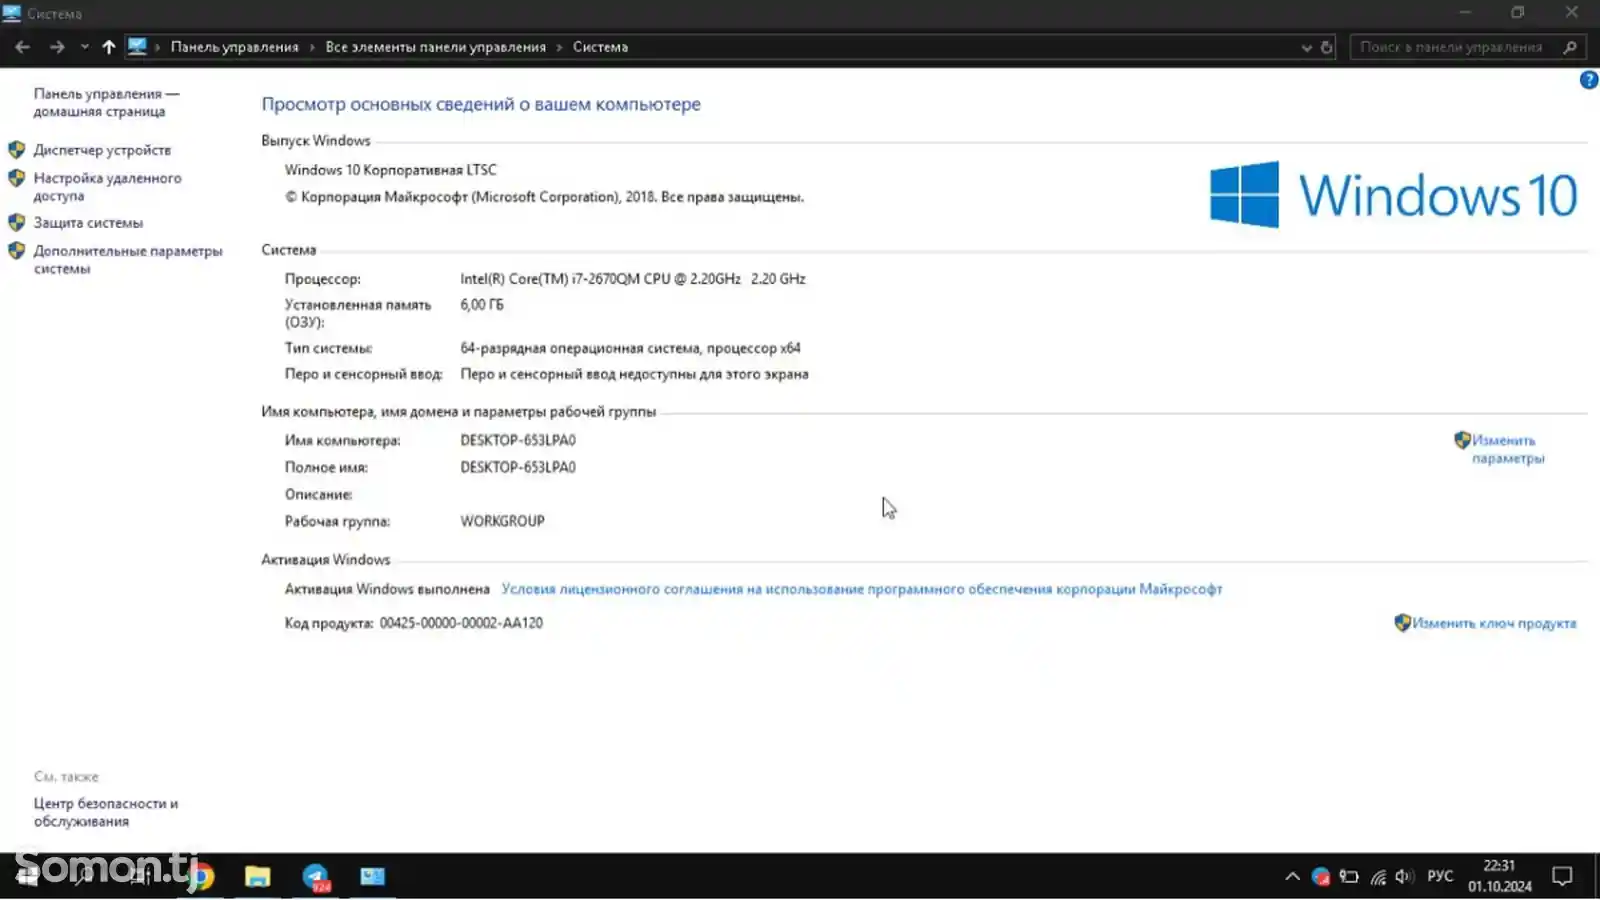This screenshot has width=1600, height=900.
Task: Click shield icon beside Защита системы
Action: pyautogui.click(x=16, y=222)
